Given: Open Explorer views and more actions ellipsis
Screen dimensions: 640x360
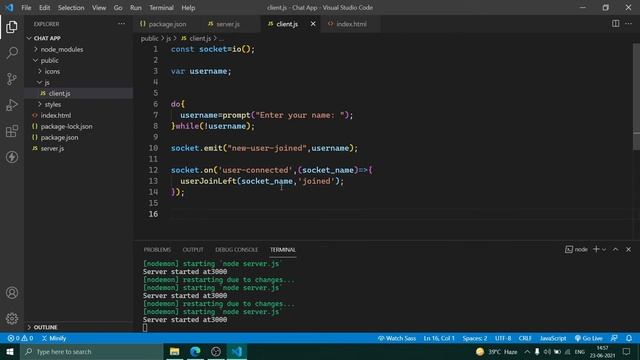Looking at the screenshot, I should point(121,24).
